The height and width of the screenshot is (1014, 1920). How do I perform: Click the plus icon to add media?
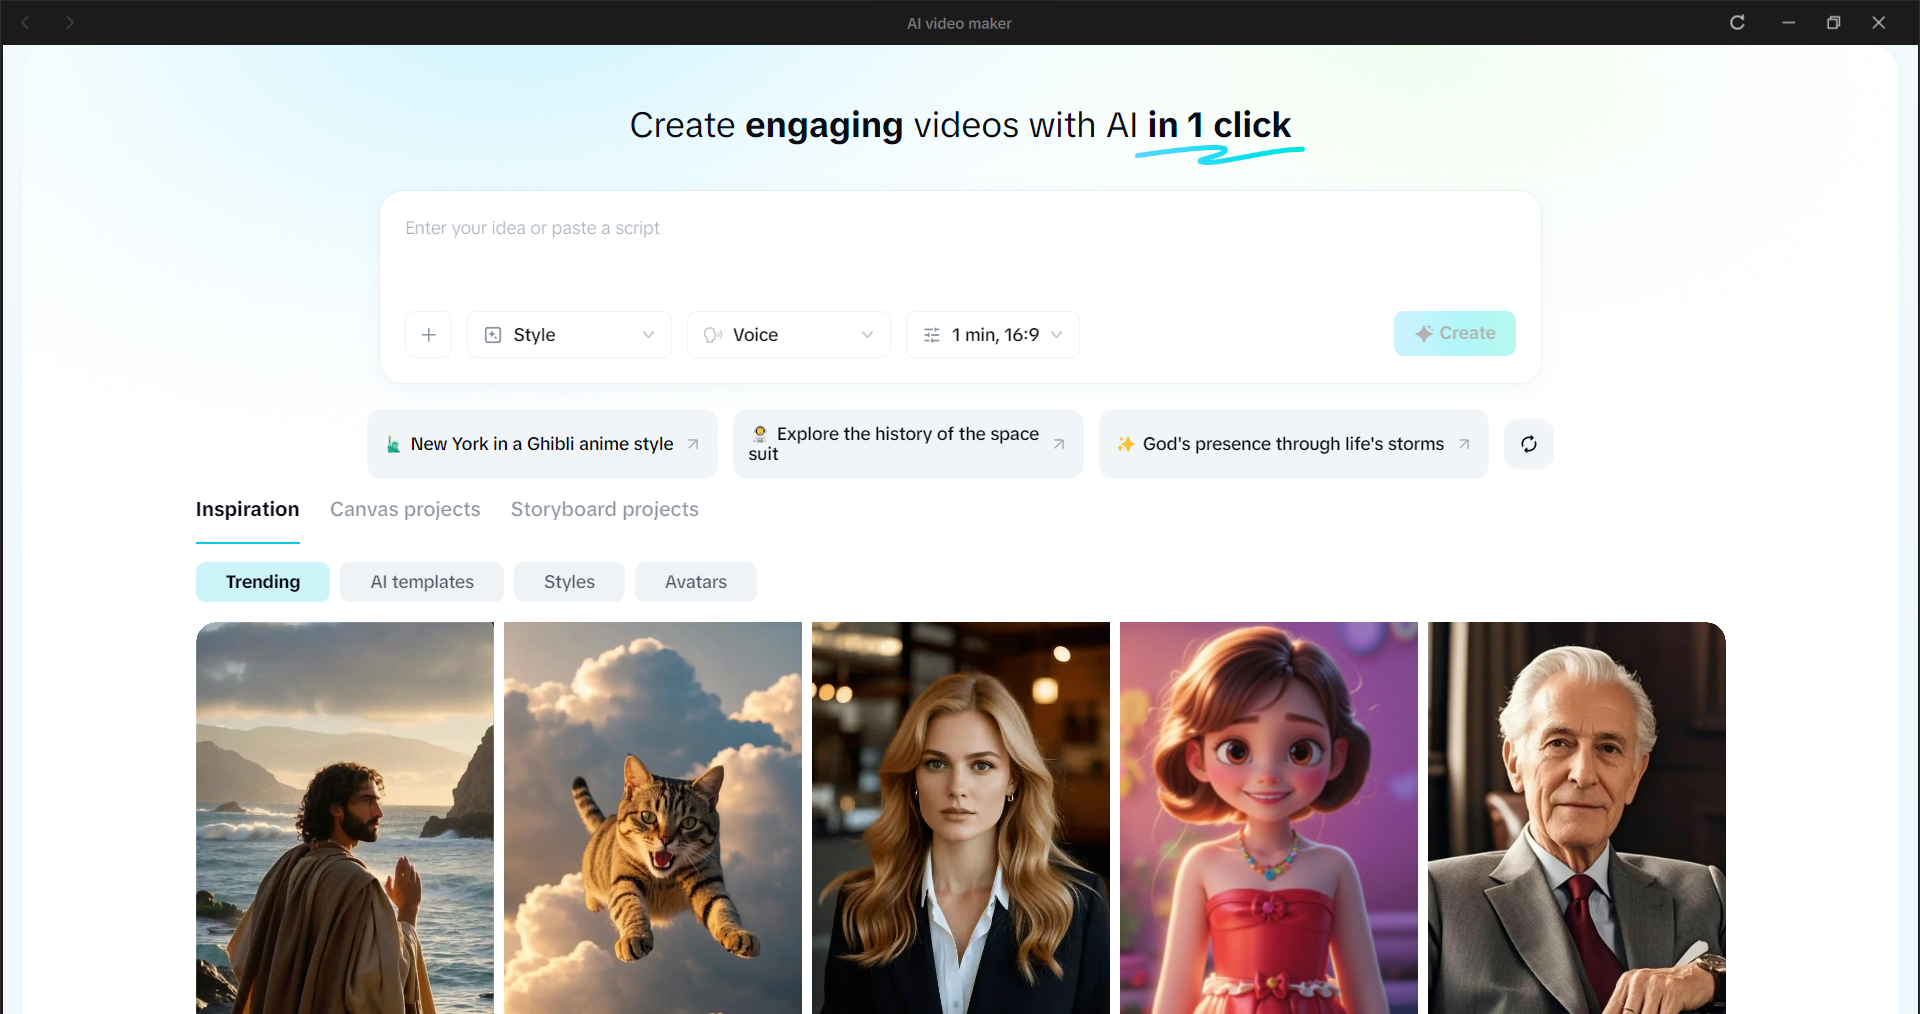point(428,334)
